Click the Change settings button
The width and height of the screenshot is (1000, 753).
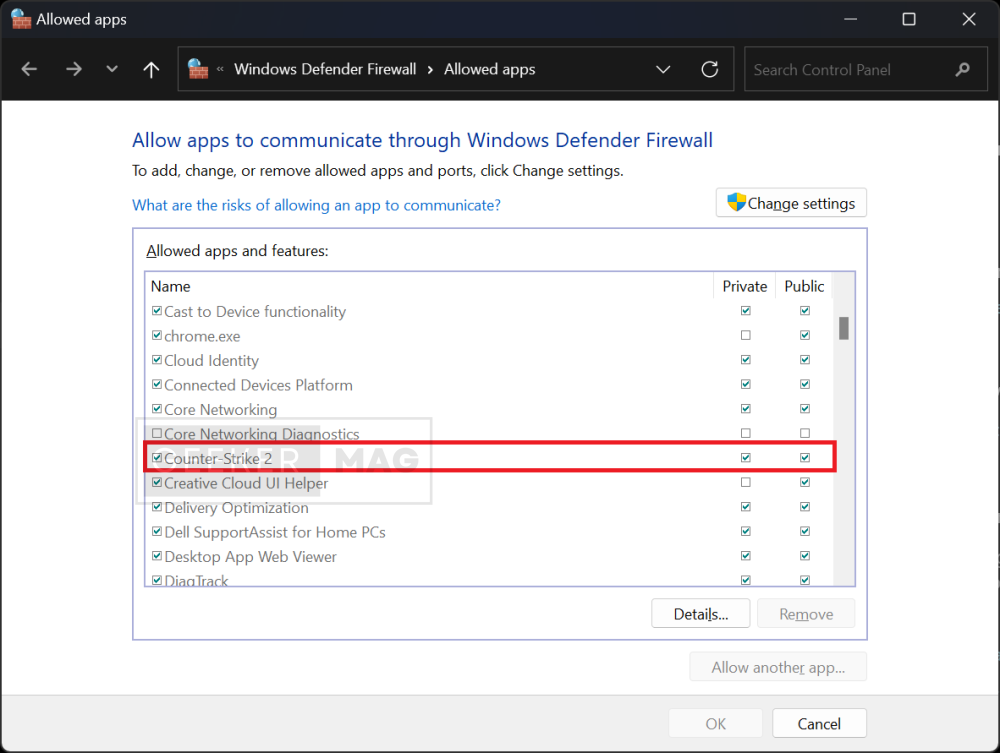click(791, 203)
